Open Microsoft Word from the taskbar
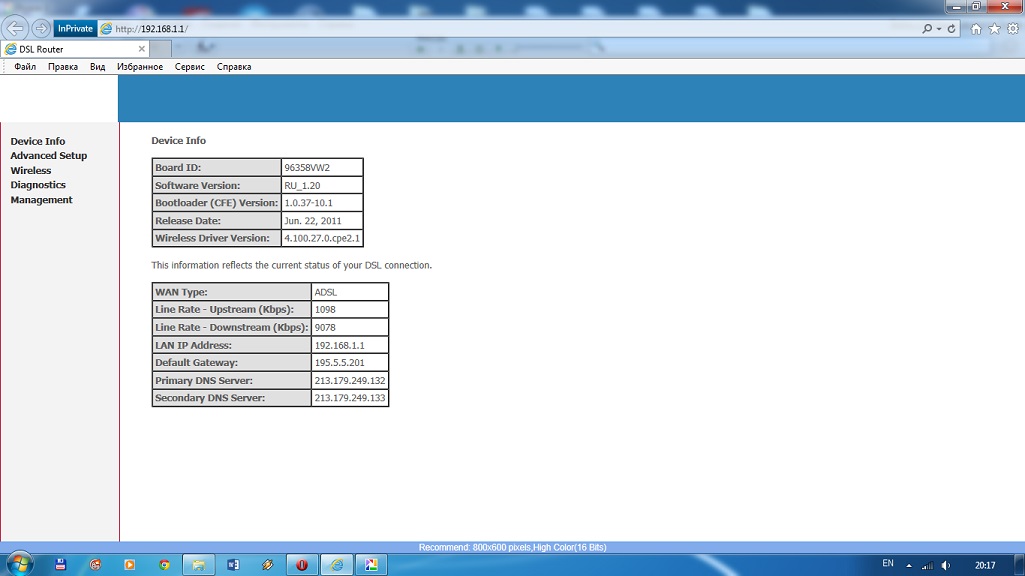Screen dimensions: 1025x576 pyautogui.click(x=233, y=564)
